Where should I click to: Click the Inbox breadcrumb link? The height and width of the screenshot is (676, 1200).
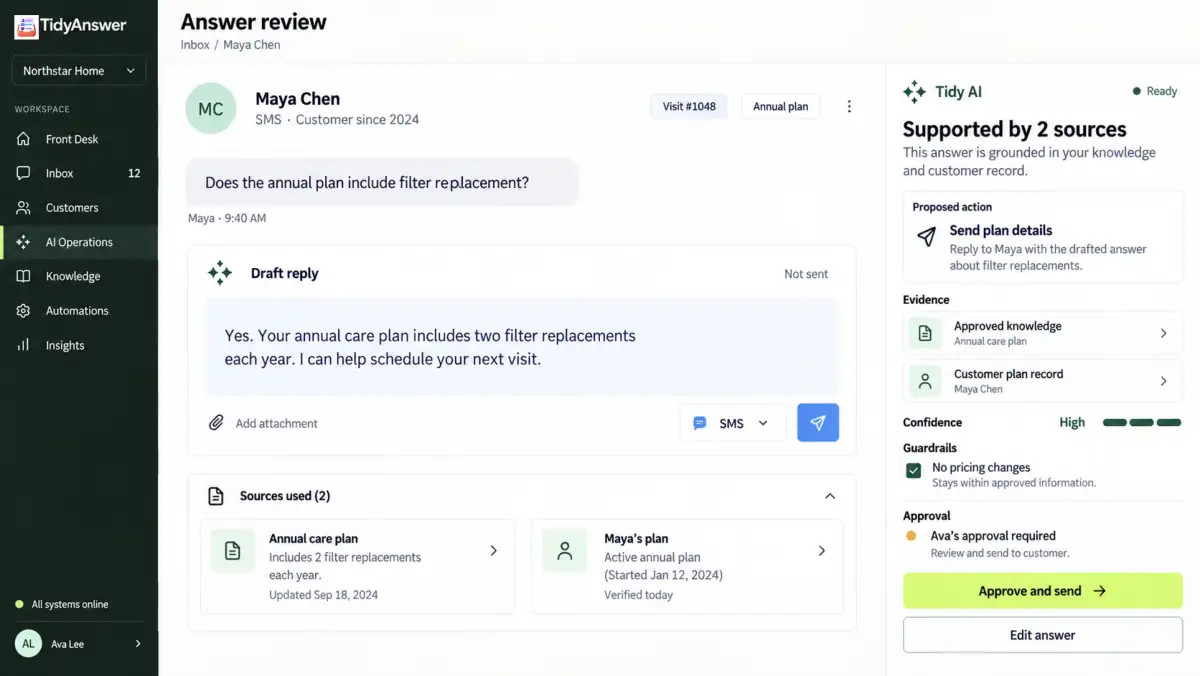point(195,45)
